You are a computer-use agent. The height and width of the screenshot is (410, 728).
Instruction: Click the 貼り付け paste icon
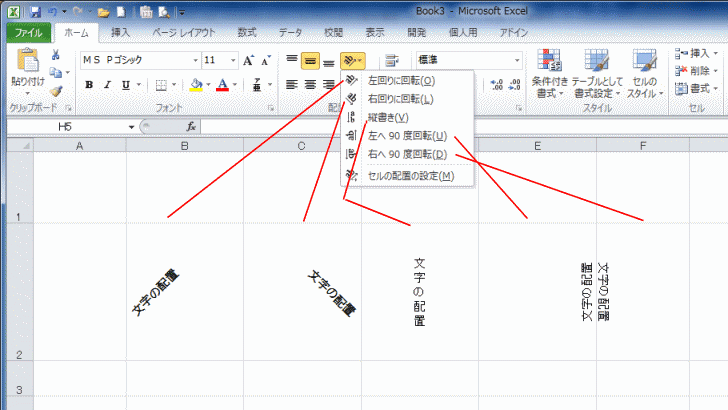[x=27, y=62]
